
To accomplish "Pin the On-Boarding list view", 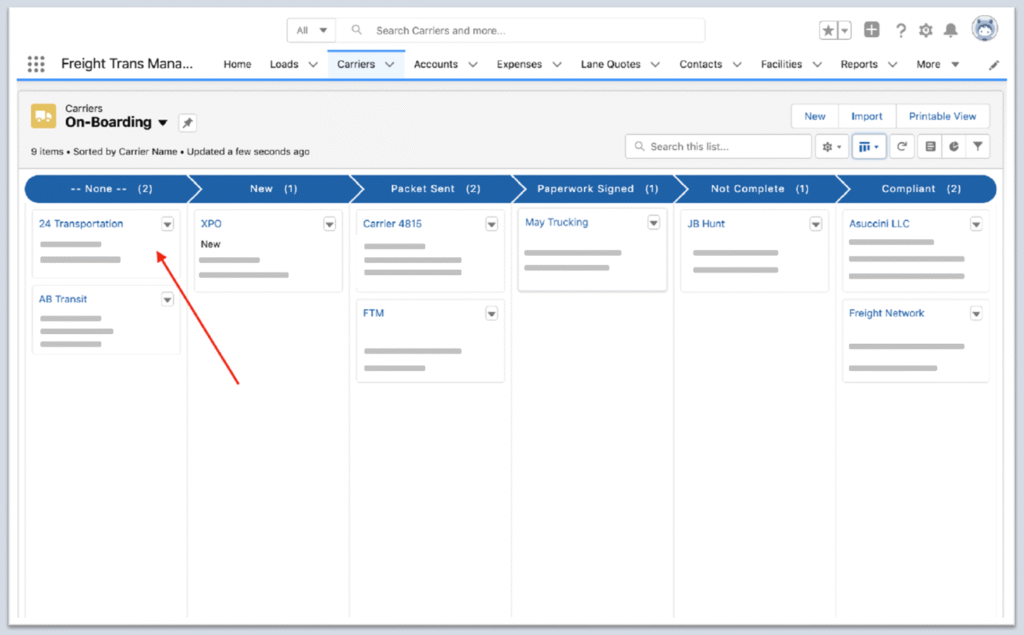I will [188, 123].
